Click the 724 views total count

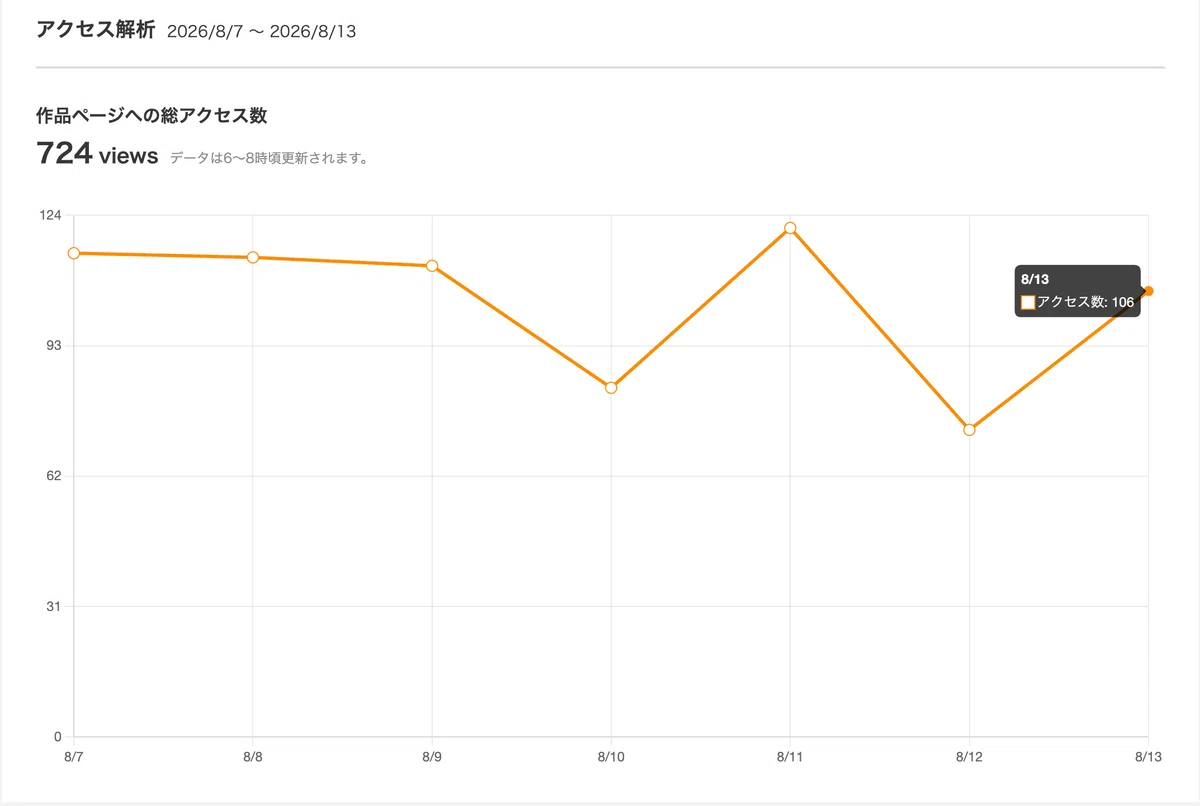pos(97,154)
